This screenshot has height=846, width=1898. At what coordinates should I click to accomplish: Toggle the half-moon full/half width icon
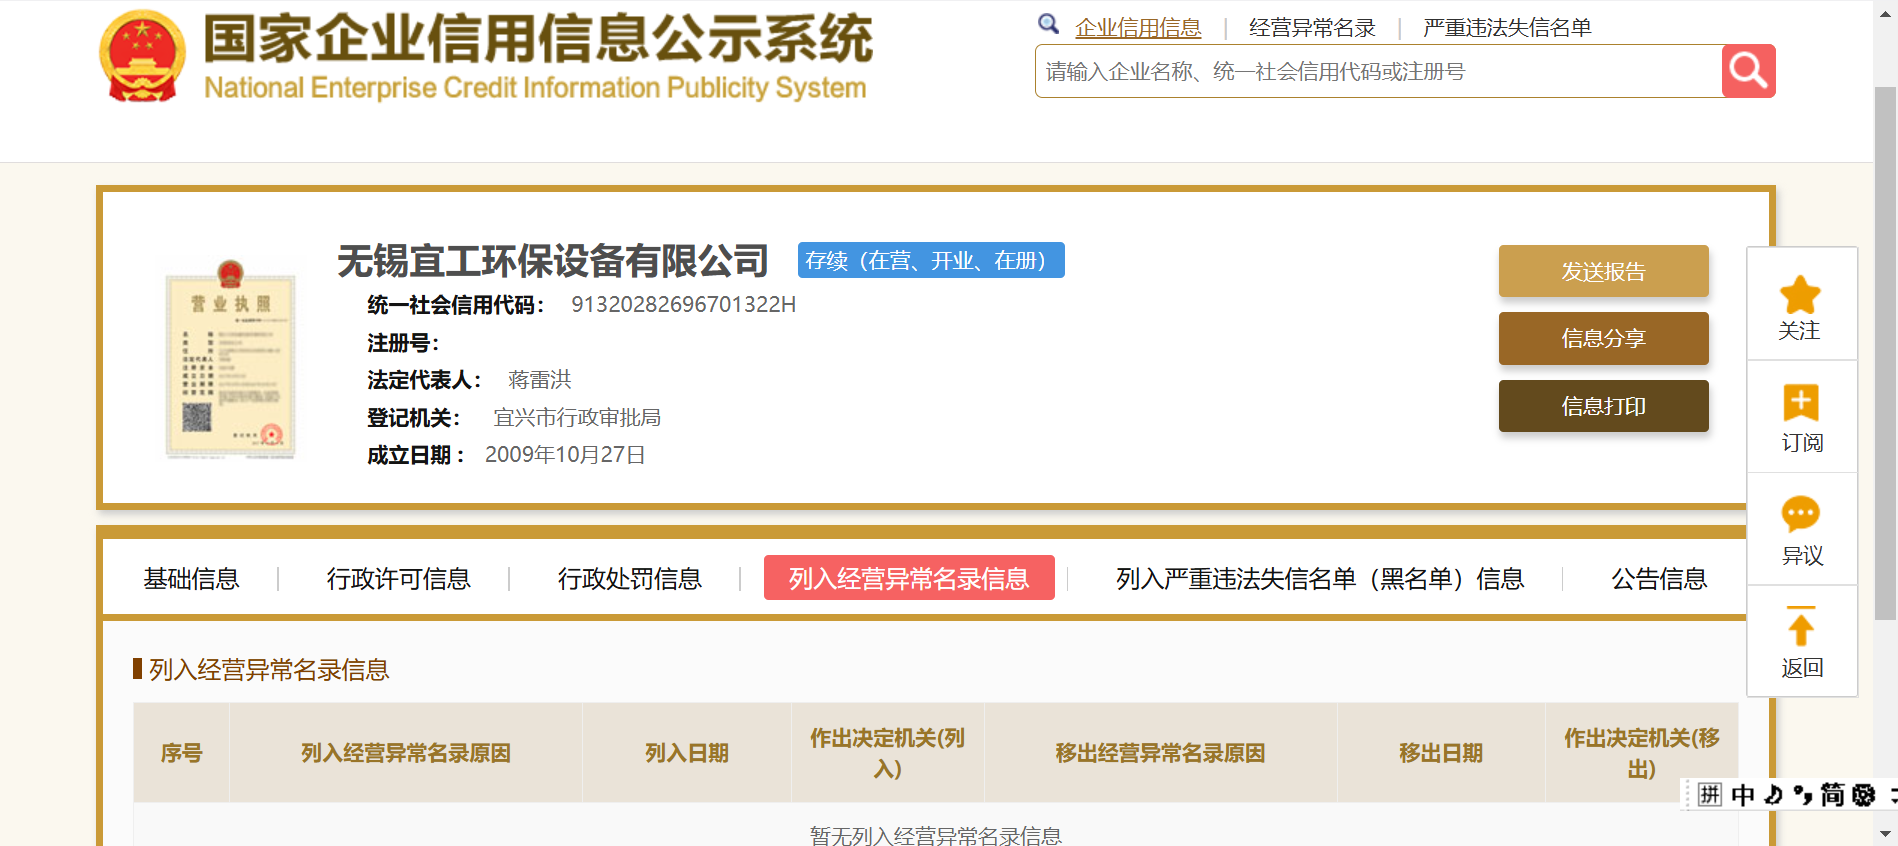1773,795
